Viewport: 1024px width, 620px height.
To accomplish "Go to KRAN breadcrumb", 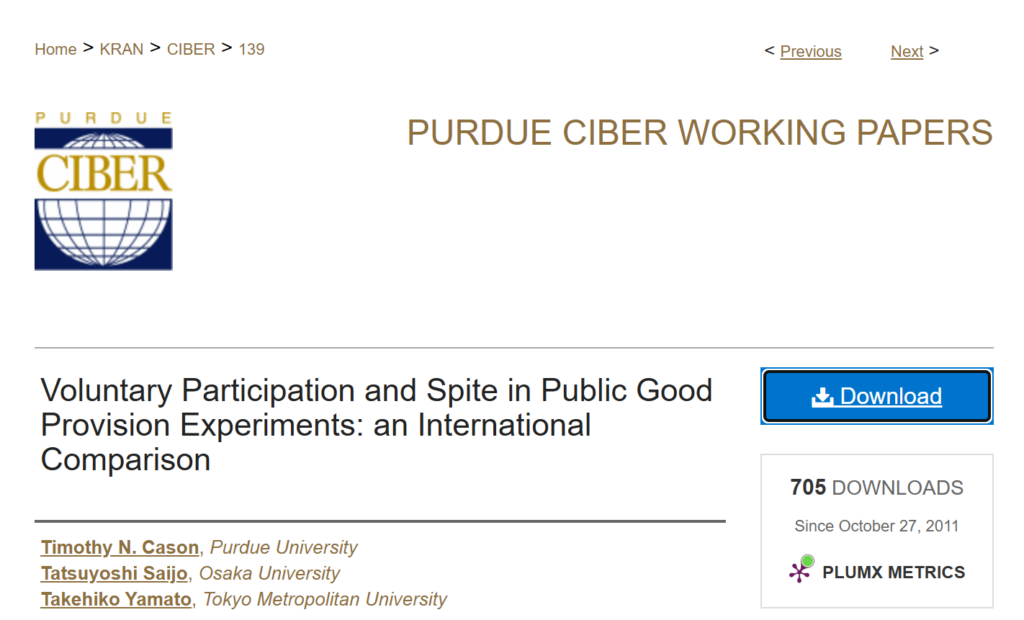I will 121,50.
